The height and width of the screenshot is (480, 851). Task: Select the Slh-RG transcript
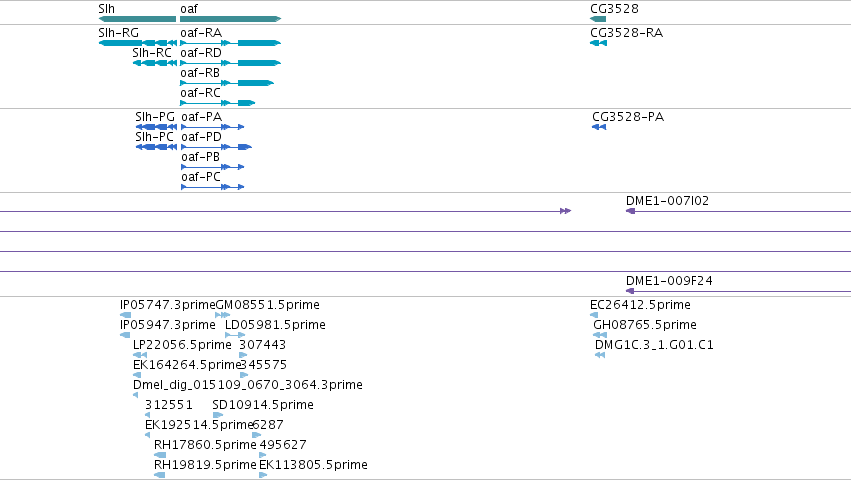(137, 43)
